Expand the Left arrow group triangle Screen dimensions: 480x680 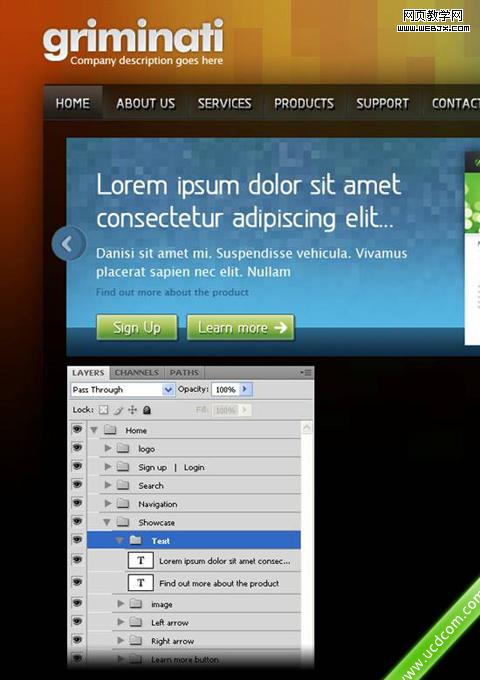(121, 622)
